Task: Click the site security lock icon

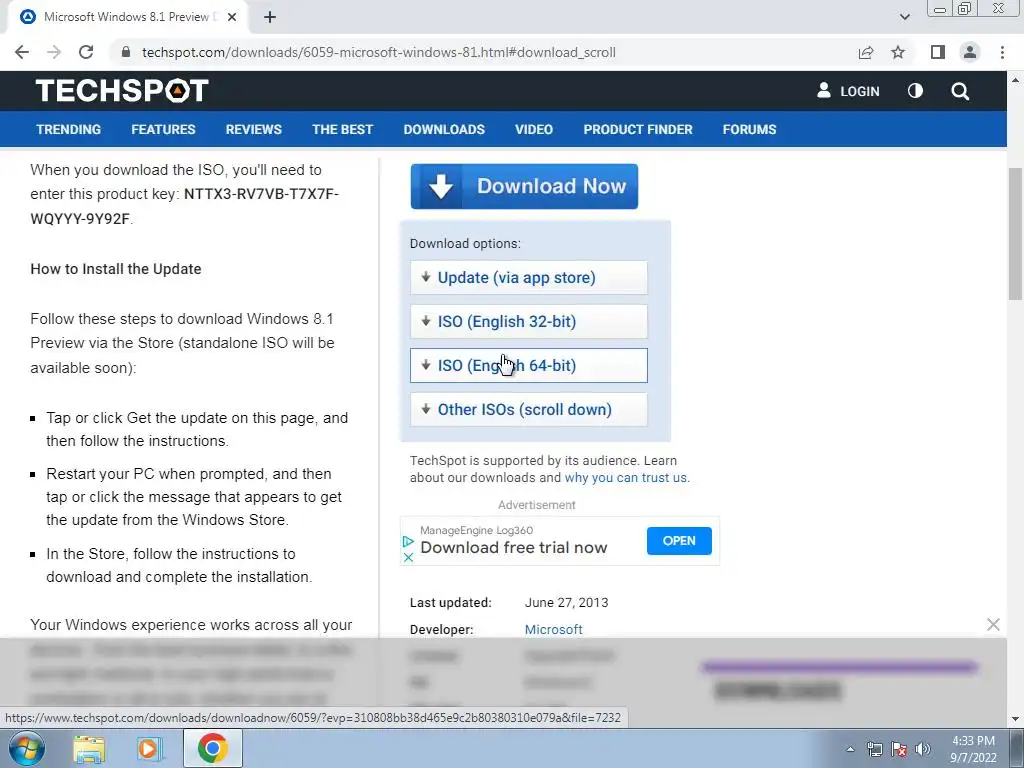Action: click(126, 52)
